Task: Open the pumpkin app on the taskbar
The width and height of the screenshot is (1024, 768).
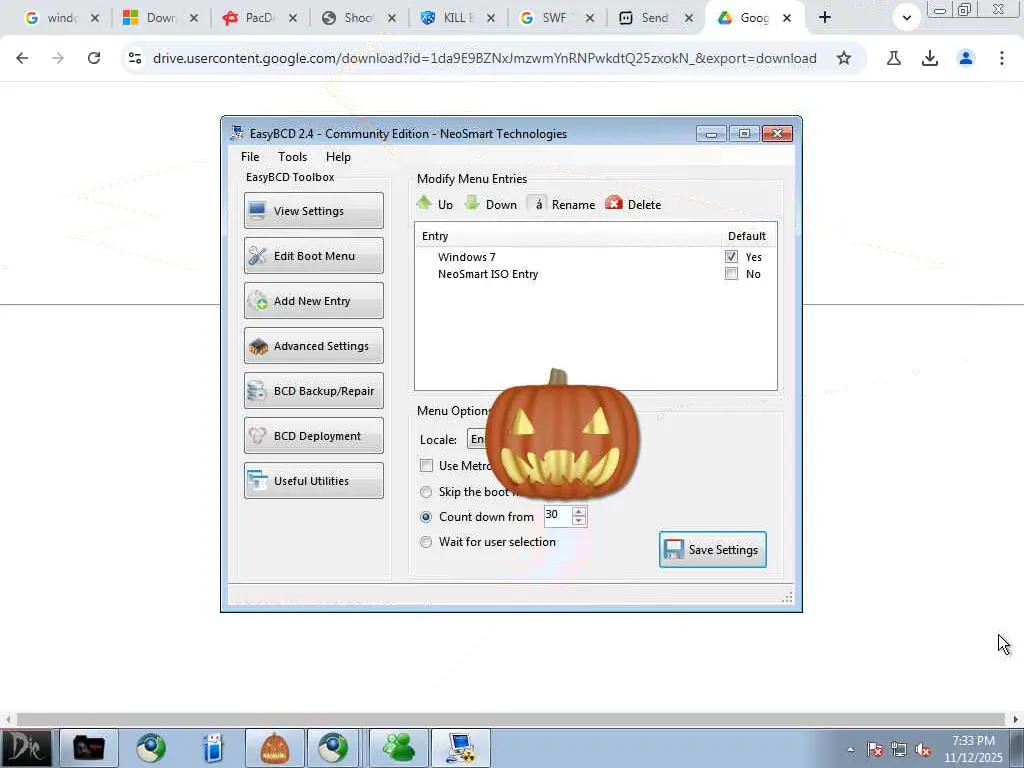Action: (274, 748)
